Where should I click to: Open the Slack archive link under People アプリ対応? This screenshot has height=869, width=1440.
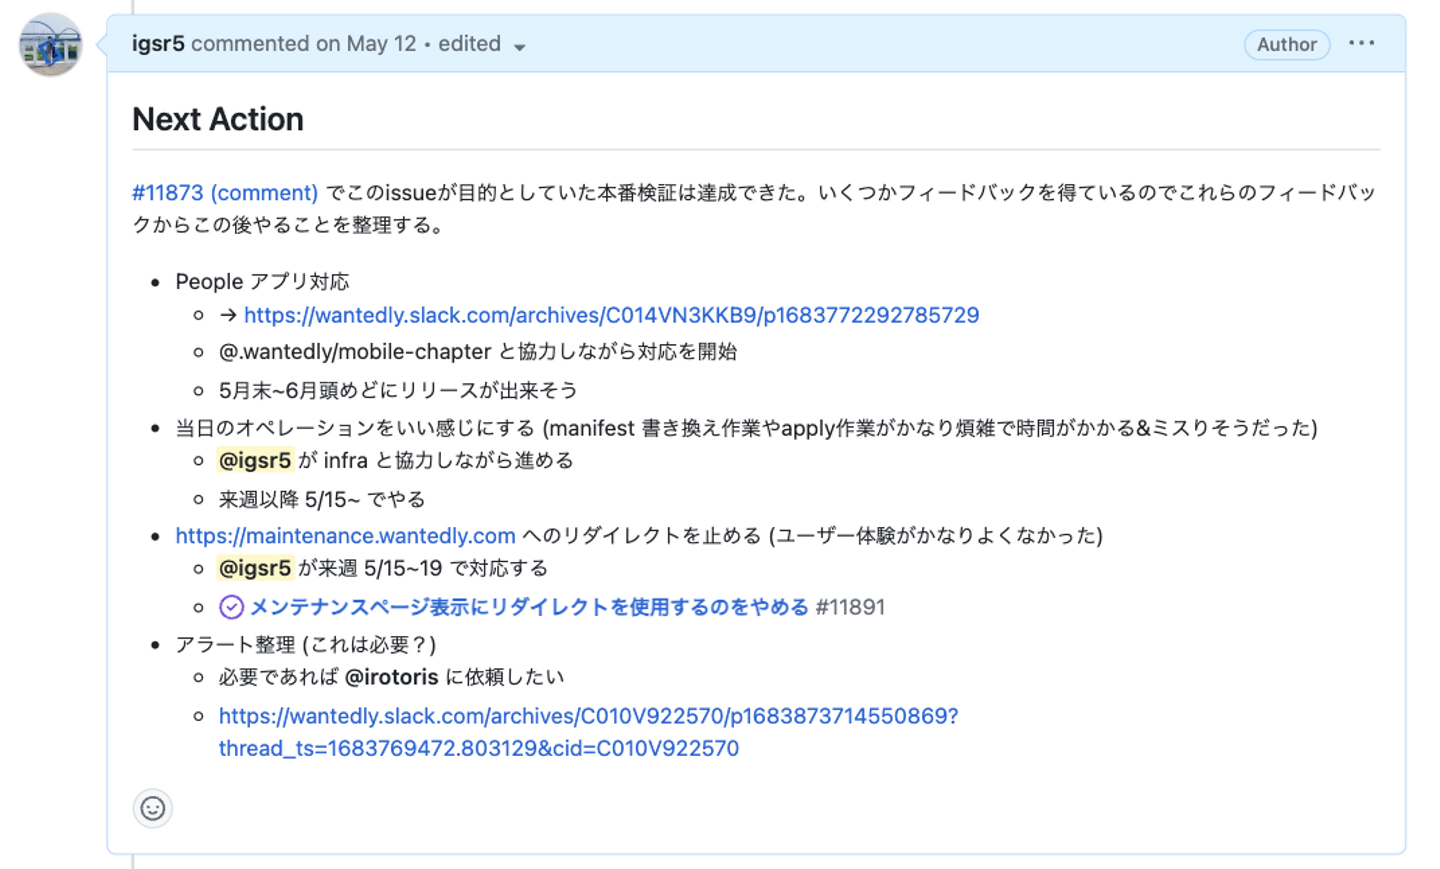coord(611,315)
